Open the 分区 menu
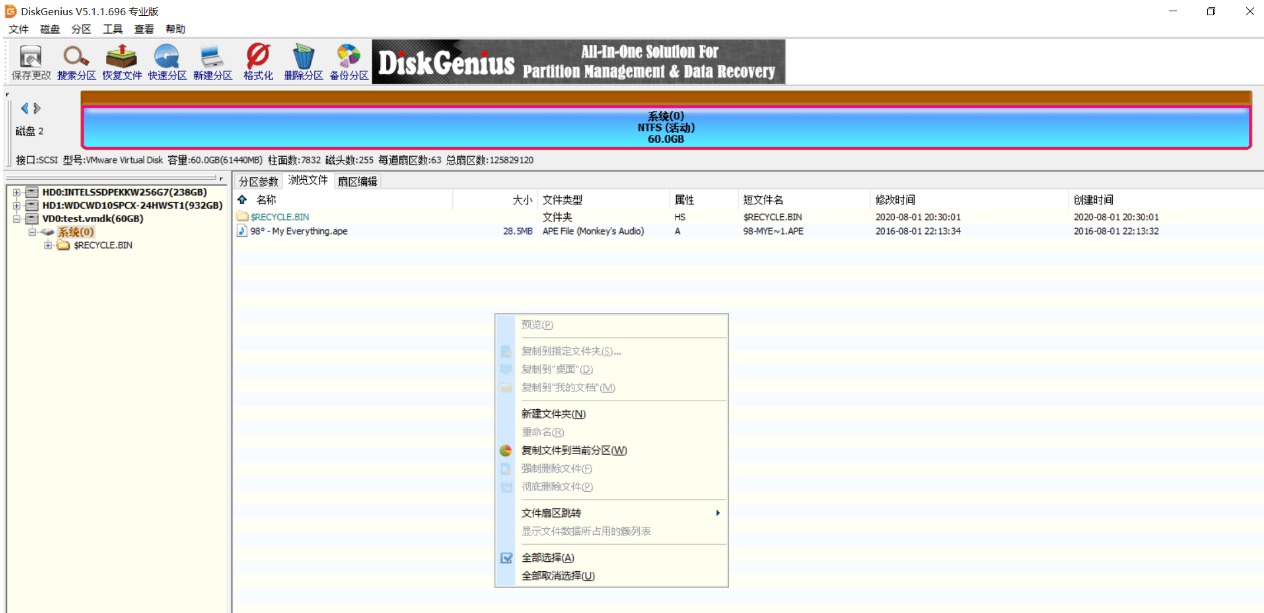The image size is (1264, 613). (81, 29)
